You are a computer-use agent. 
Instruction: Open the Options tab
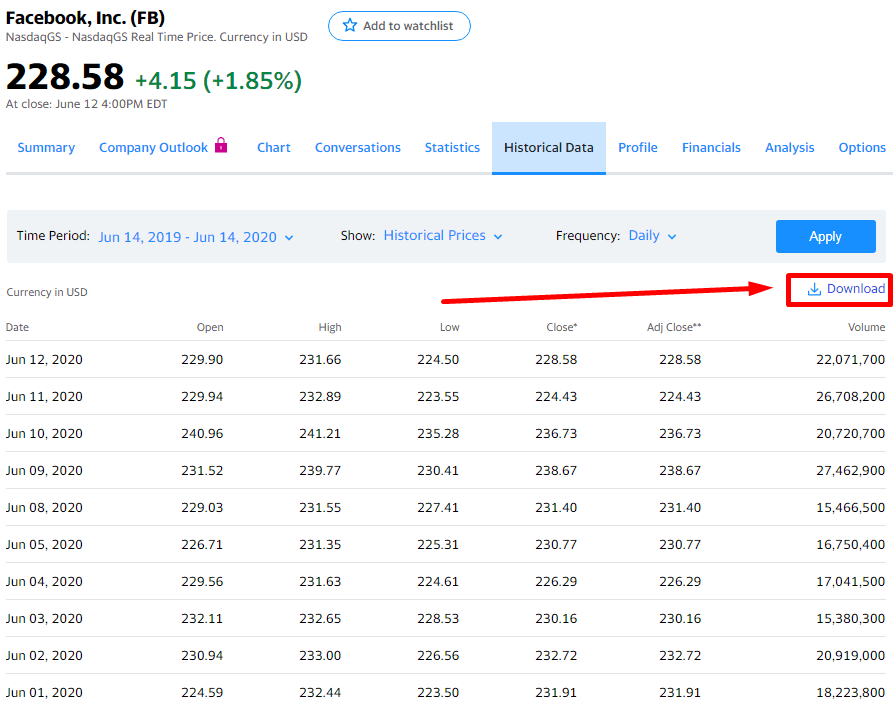[861, 148]
